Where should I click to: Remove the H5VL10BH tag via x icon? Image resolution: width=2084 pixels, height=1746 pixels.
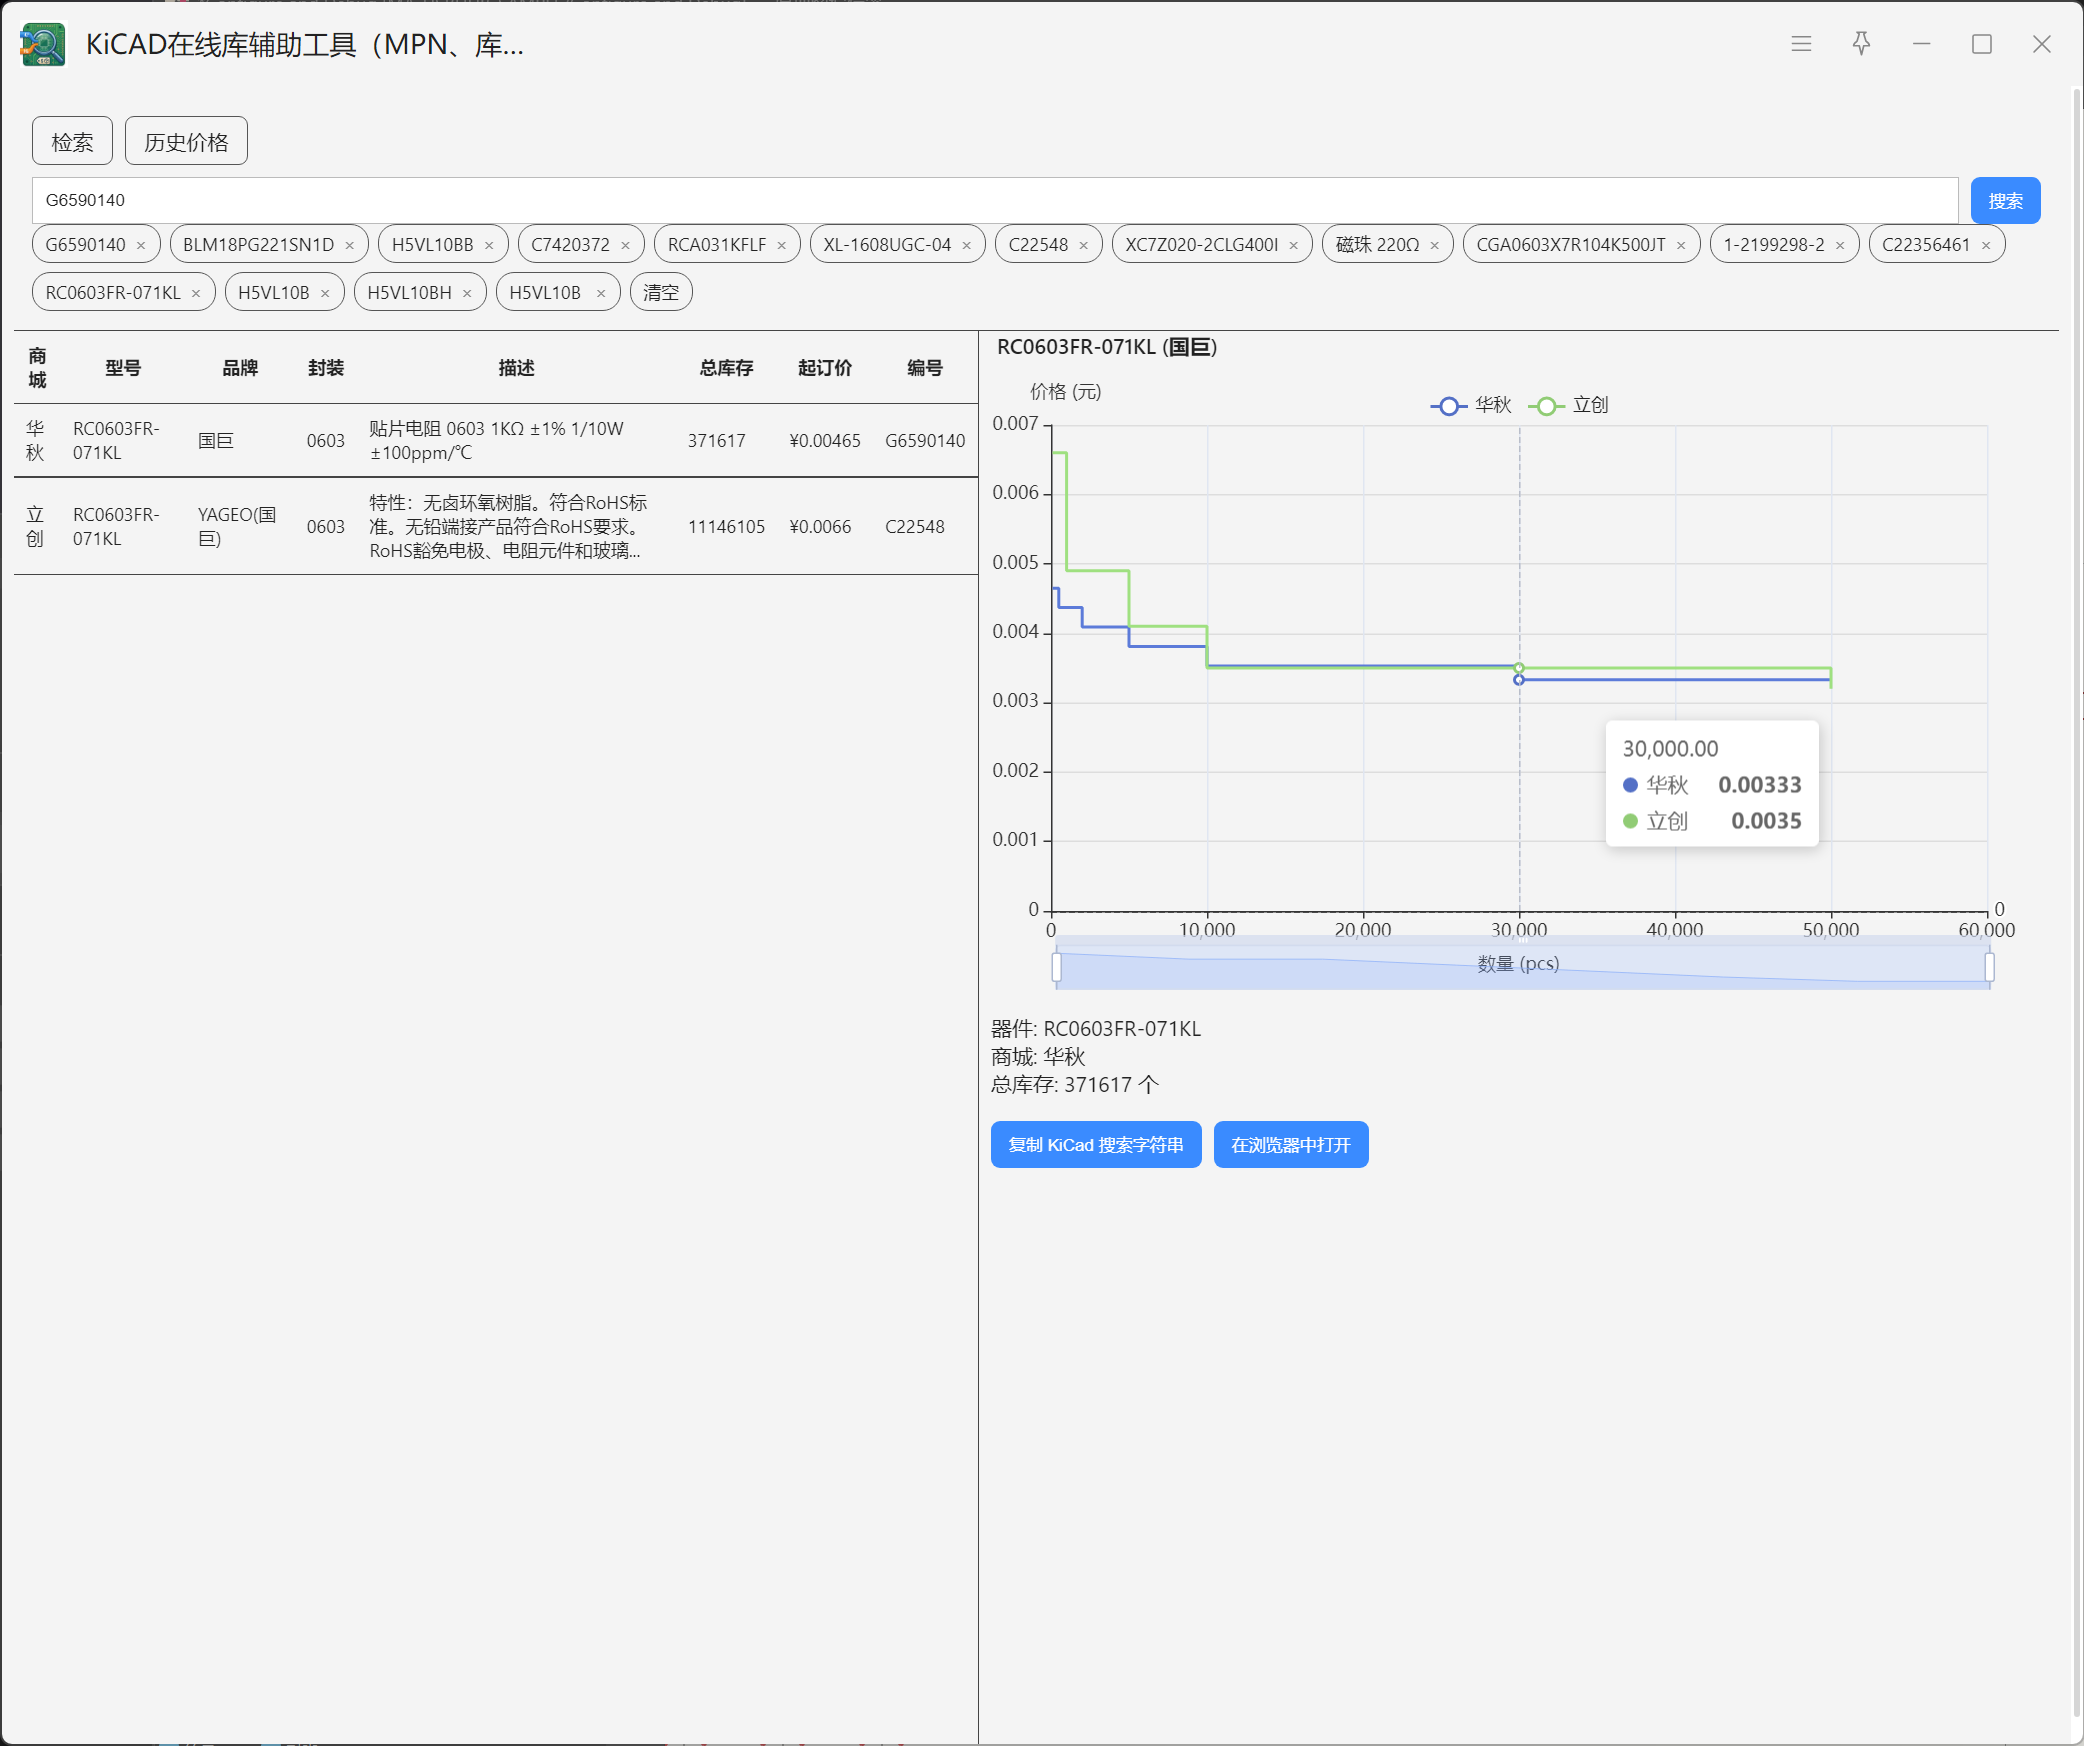pyautogui.click(x=467, y=294)
